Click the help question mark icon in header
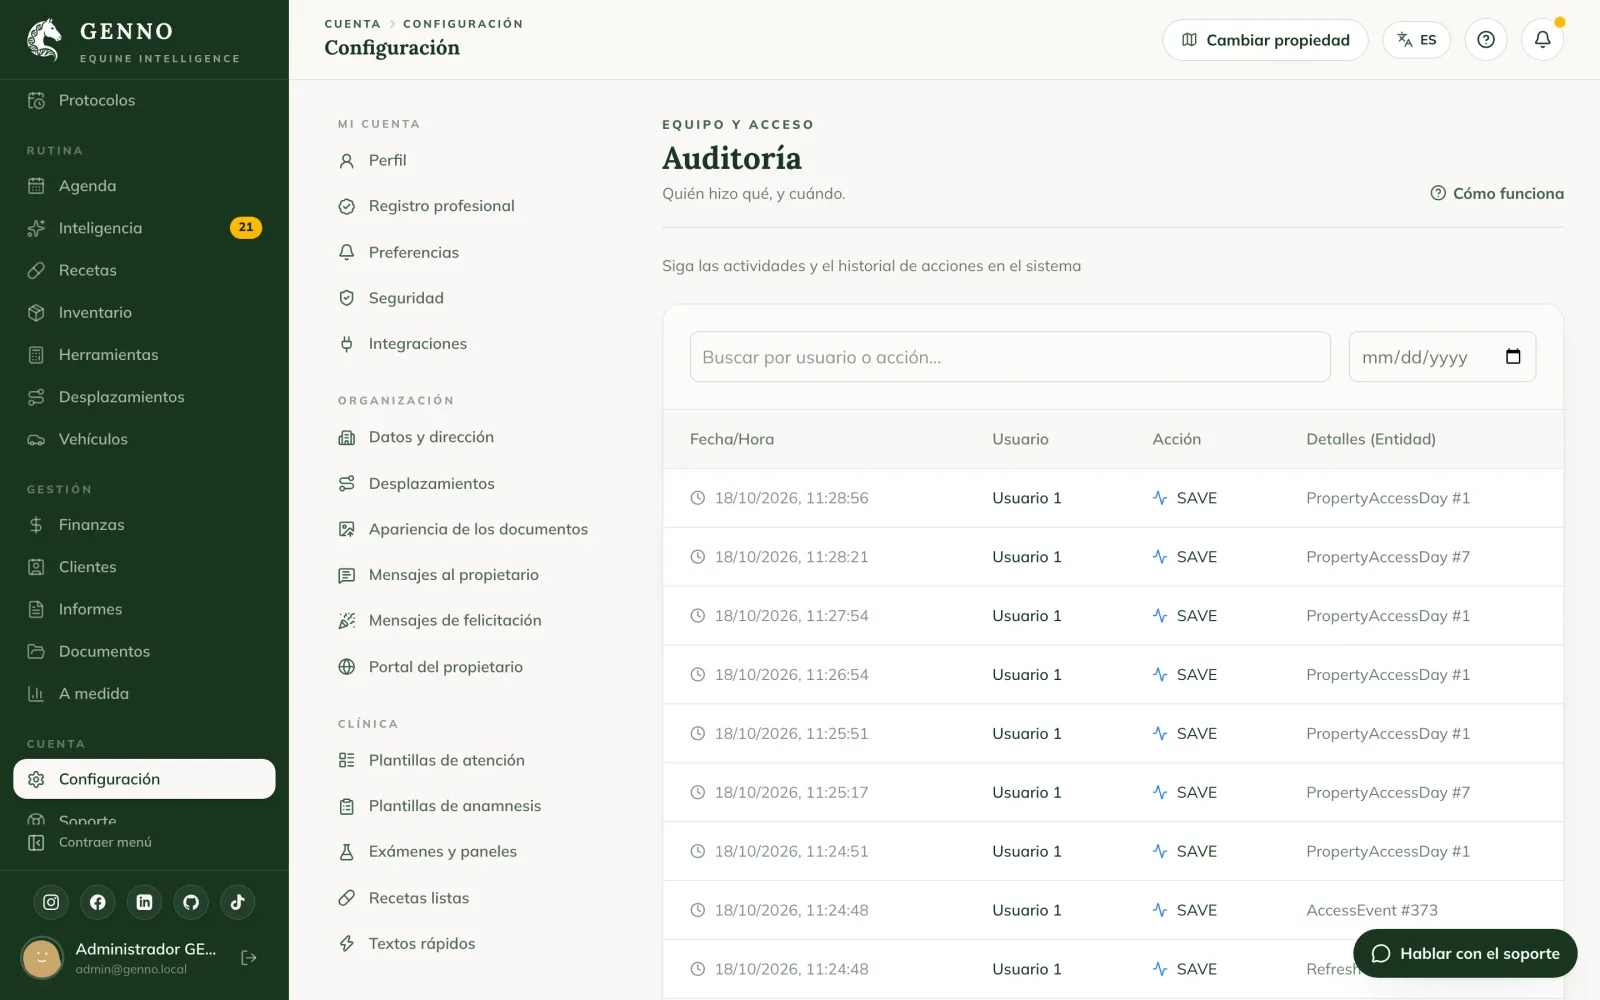 1486,40
